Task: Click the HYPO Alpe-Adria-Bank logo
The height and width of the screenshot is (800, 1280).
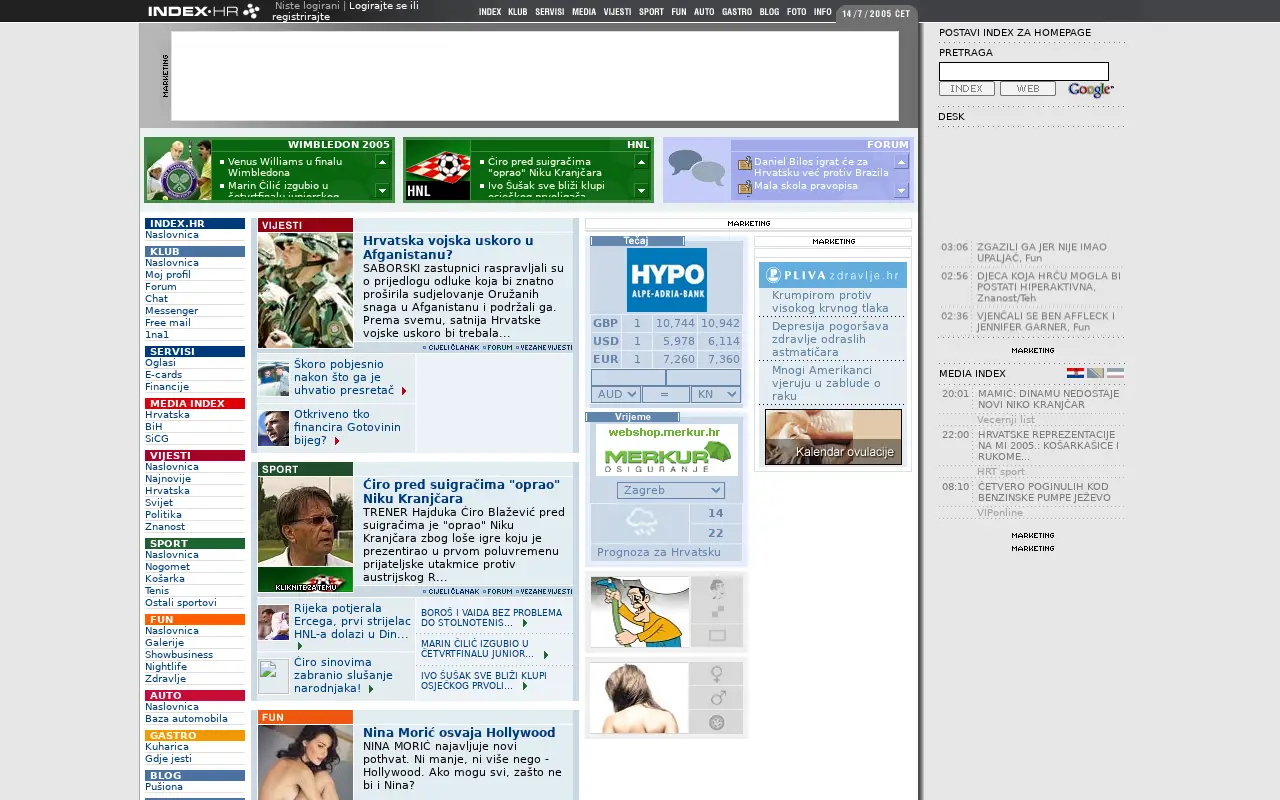Action: click(x=666, y=280)
